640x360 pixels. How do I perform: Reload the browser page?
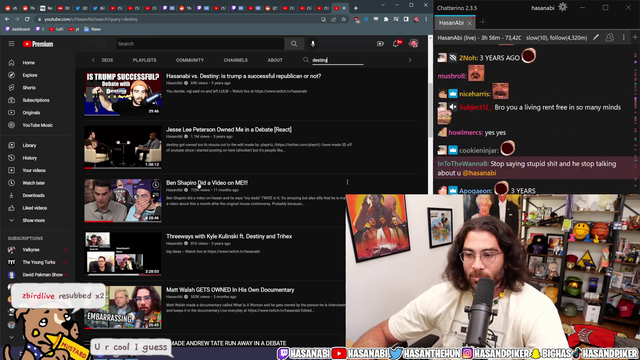coord(27,19)
